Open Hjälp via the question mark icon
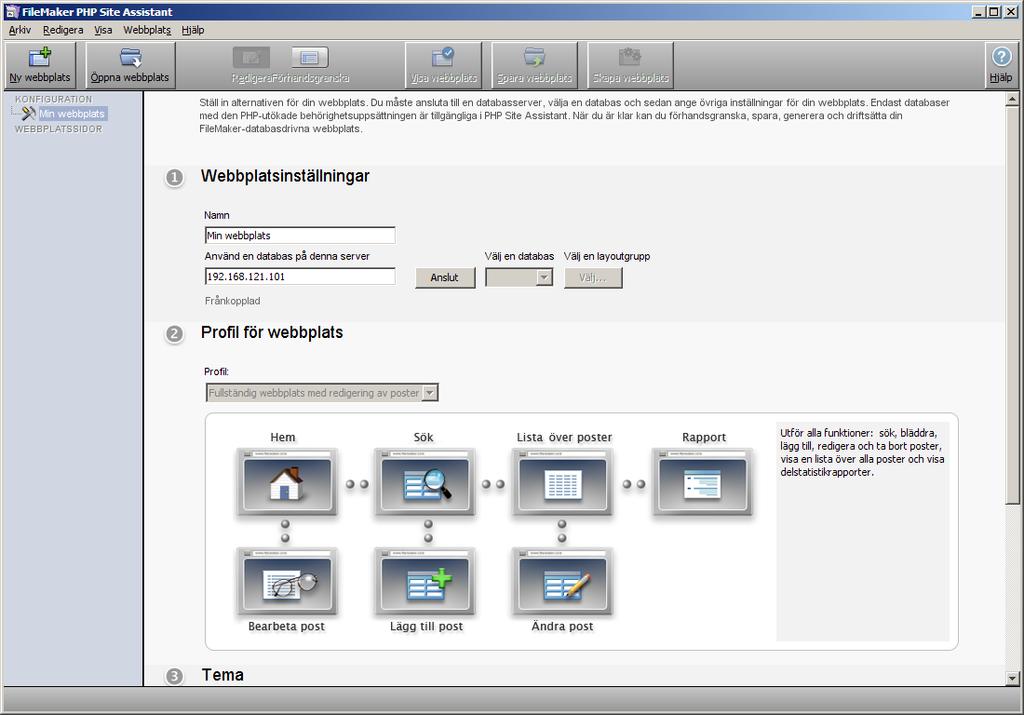 [1001, 57]
